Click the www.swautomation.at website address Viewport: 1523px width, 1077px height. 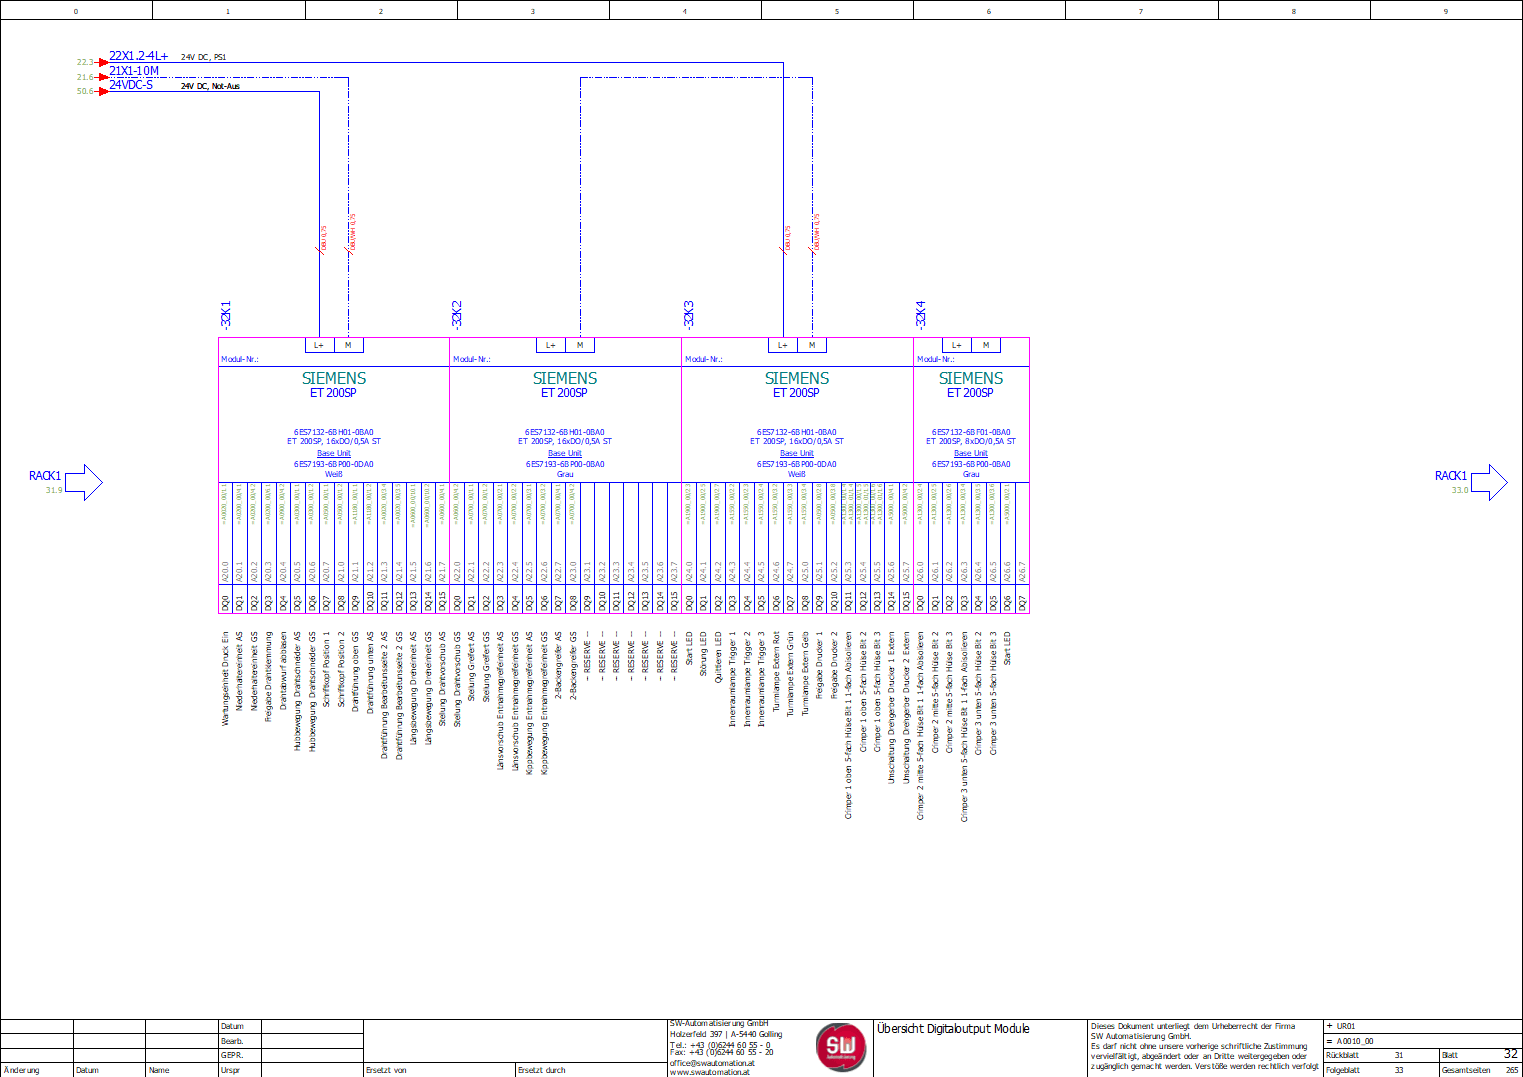point(710,1072)
